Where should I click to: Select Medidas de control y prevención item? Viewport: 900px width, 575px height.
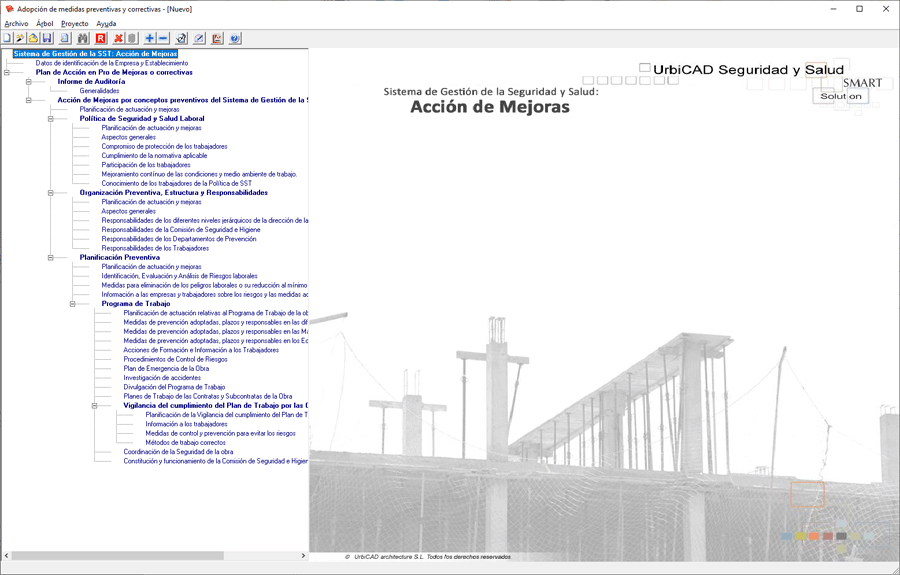[x=220, y=433]
